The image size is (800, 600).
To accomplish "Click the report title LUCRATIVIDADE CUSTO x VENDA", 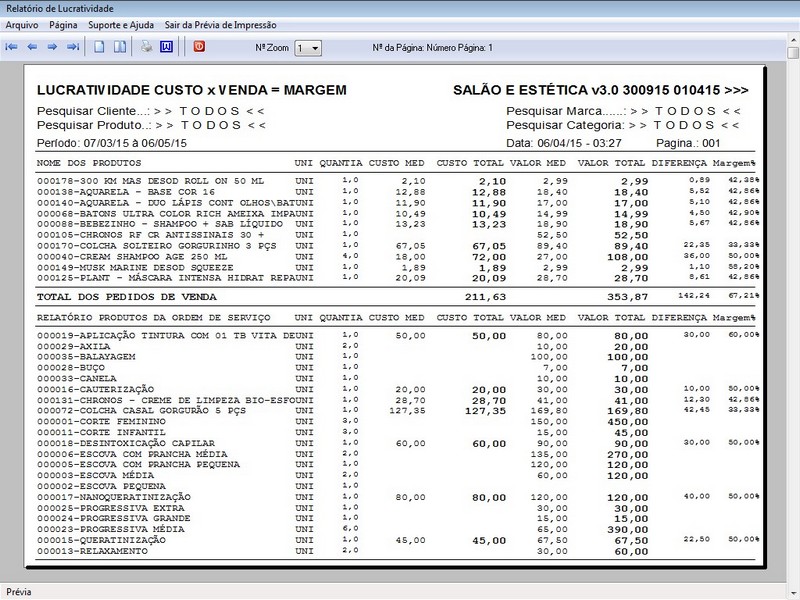I will tap(191, 90).
